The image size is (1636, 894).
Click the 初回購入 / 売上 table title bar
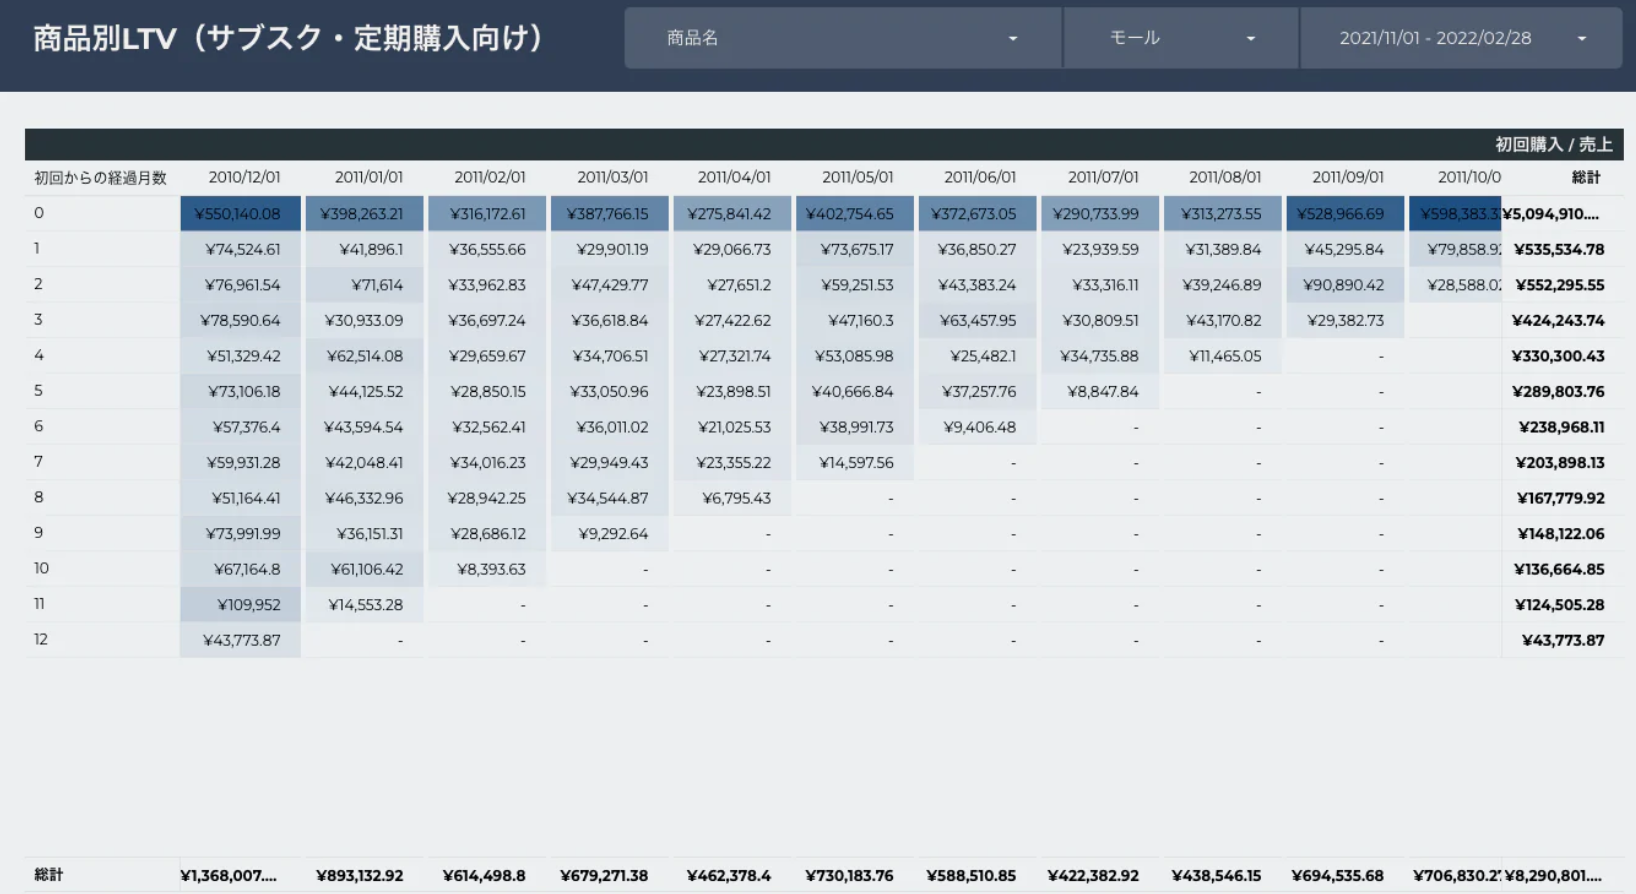pyautogui.click(x=824, y=144)
